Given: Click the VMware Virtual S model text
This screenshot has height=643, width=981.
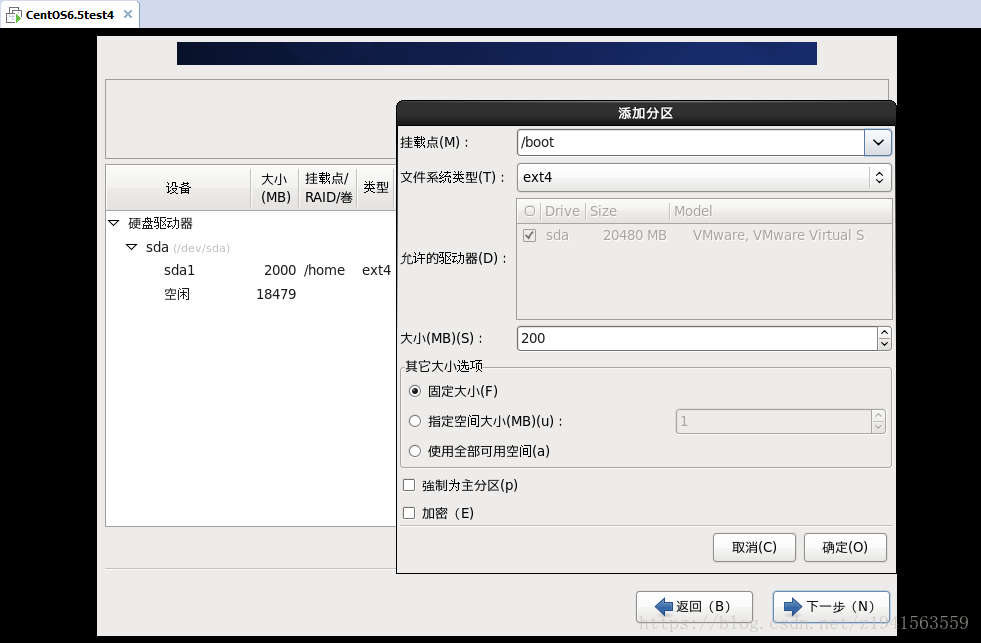Looking at the screenshot, I should pos(778,236).
